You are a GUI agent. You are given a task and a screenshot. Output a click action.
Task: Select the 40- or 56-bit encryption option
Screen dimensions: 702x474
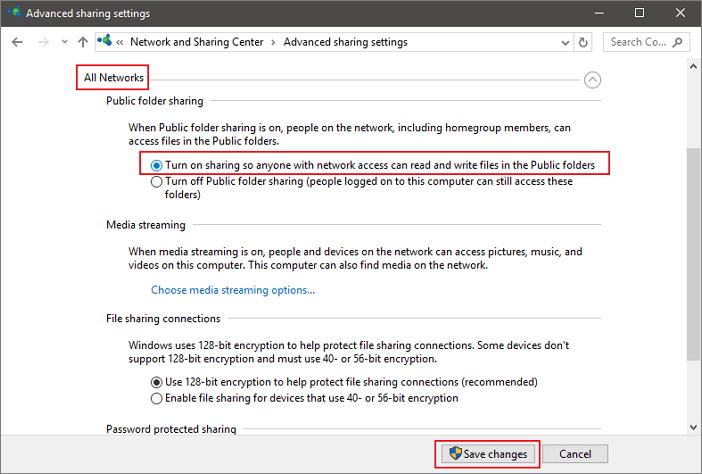coord(156,398)
